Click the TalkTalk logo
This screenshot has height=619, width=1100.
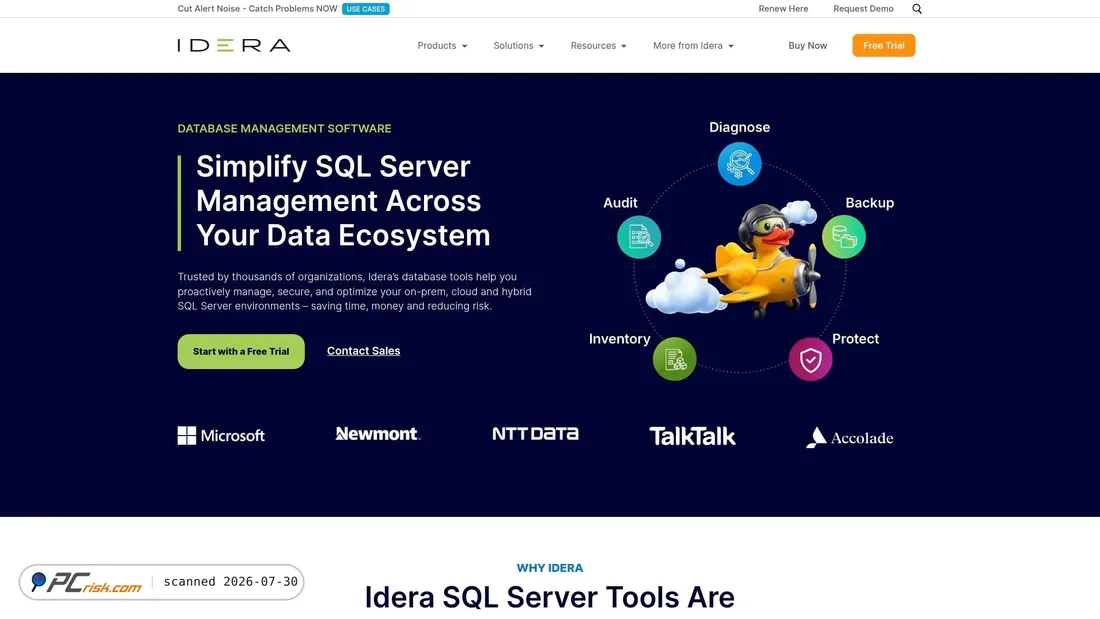[x=692, y=437]
